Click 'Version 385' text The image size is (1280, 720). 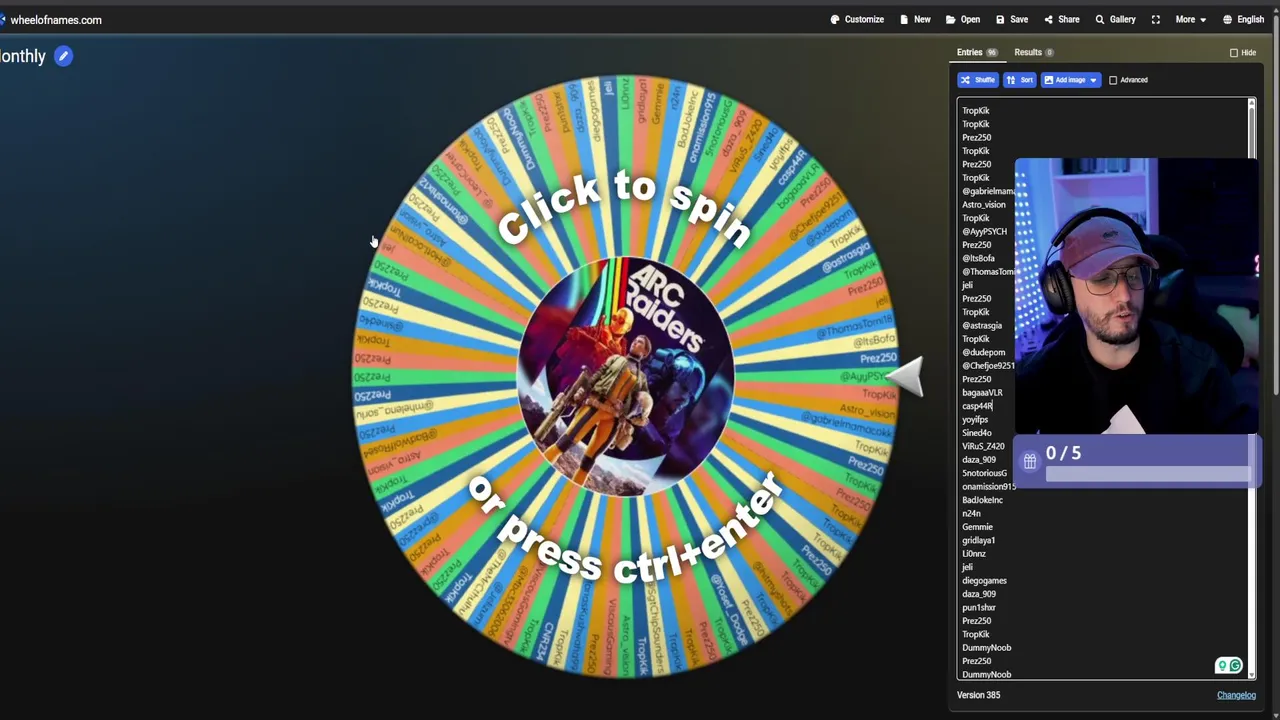[978, 695]
